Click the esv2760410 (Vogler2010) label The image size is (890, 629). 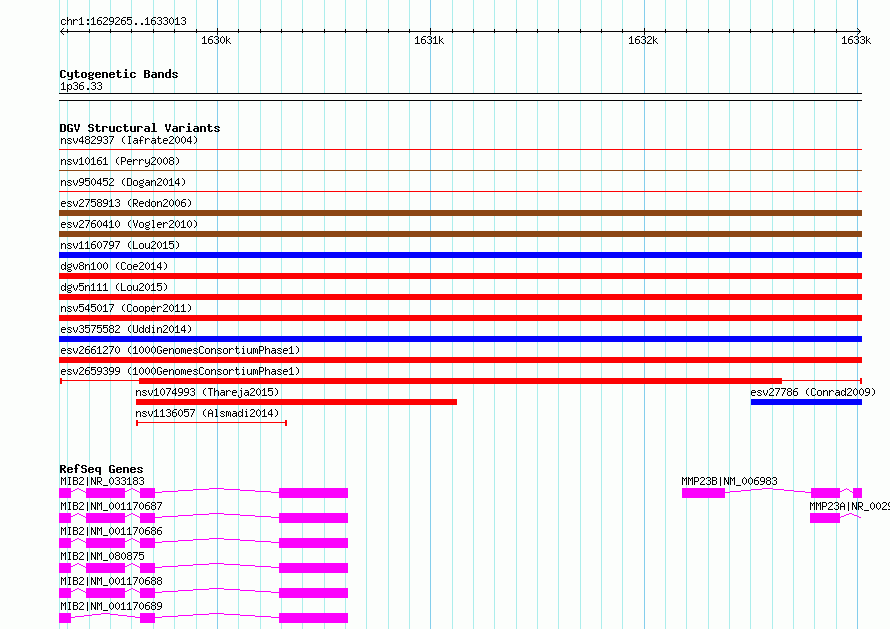click(129, 224)
